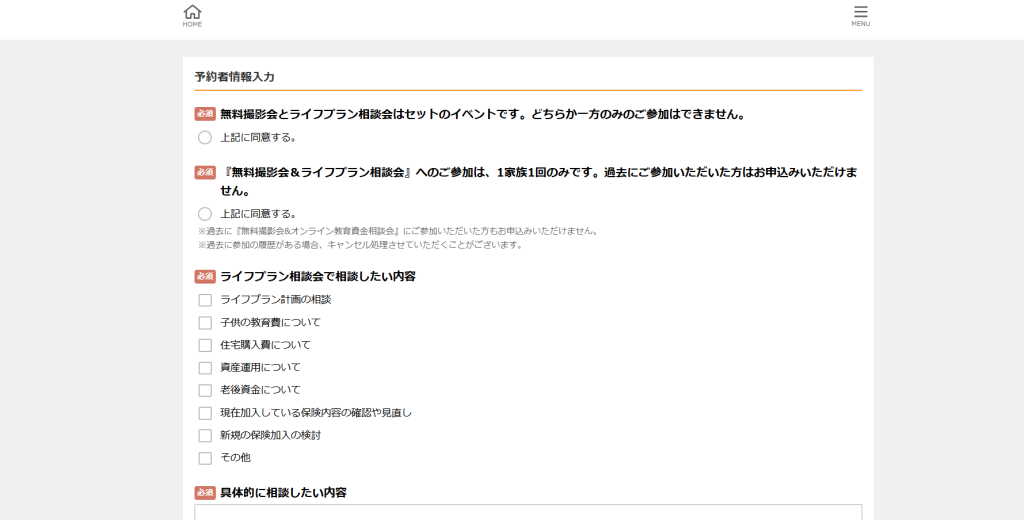This screenshot has height=520, width=1024.
Task: Click the HOME house icon
Action: [192, 13]
